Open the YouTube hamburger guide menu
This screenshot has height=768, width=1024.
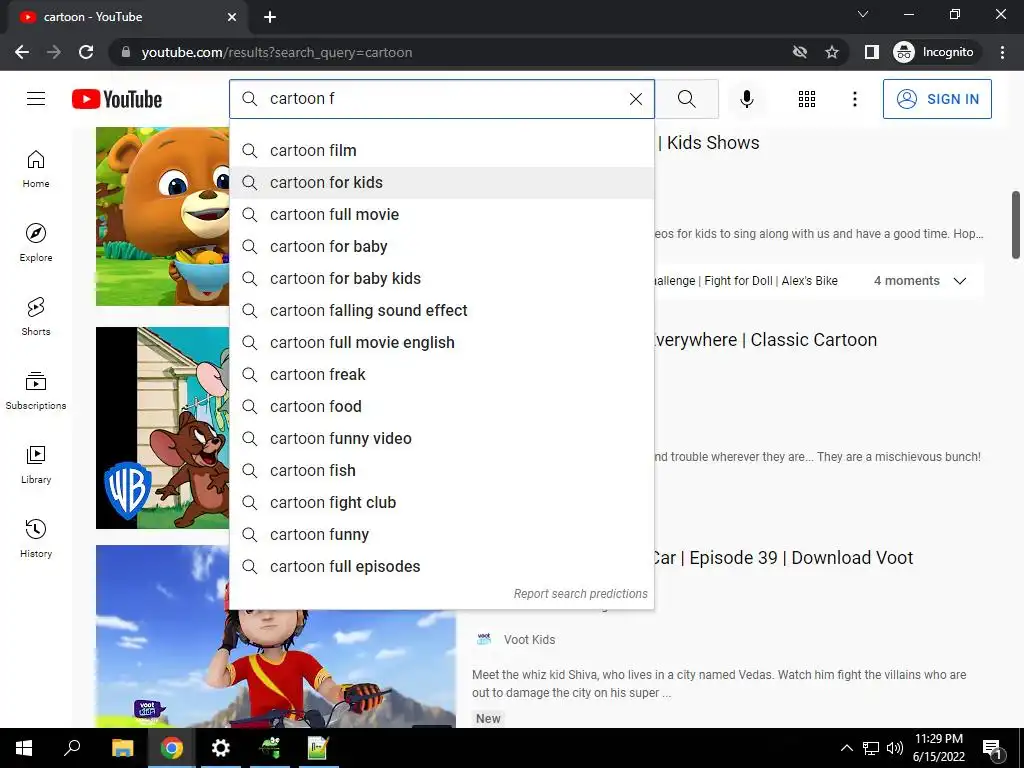[x=36, y=99]
